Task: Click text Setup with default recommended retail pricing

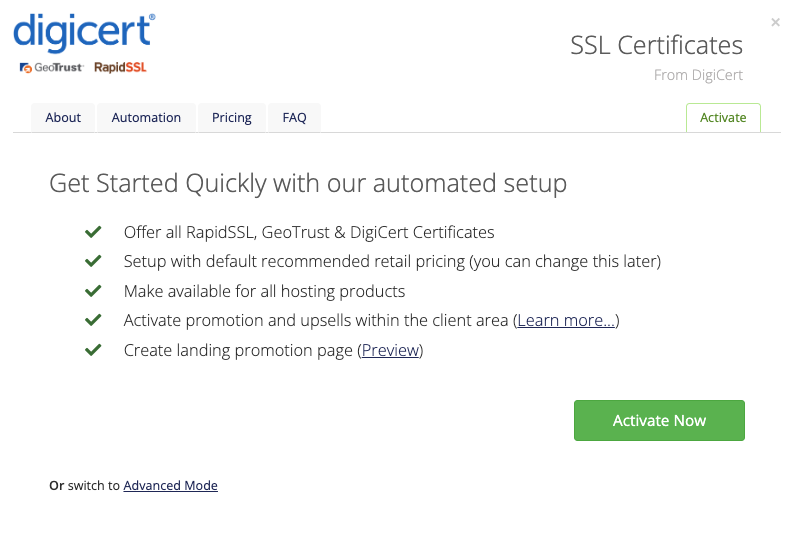Action: pyautogui.click(x=392, y=261)
